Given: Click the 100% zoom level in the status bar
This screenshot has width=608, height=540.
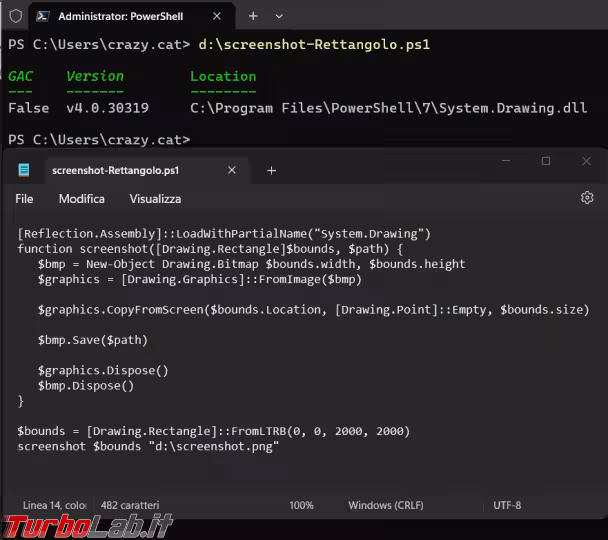Looking at the screenshot, I should pos(301,505).
